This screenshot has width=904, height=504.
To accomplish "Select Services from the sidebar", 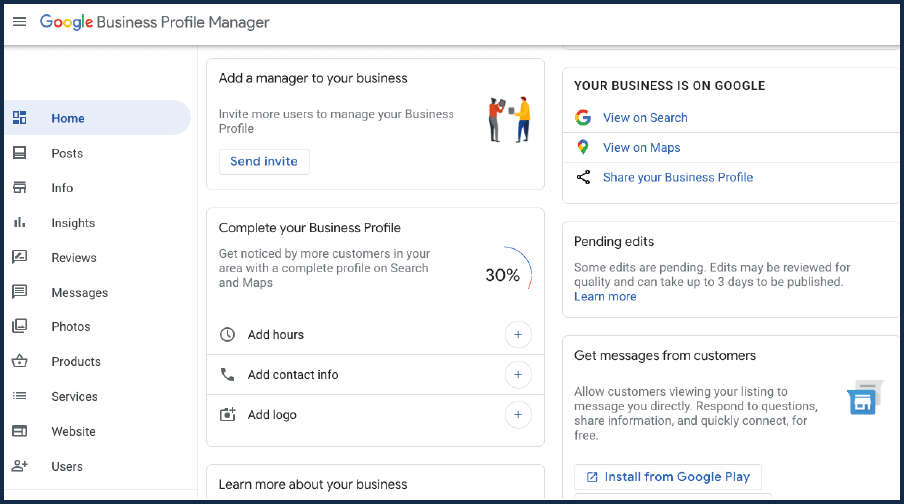I will click(74, 397).
